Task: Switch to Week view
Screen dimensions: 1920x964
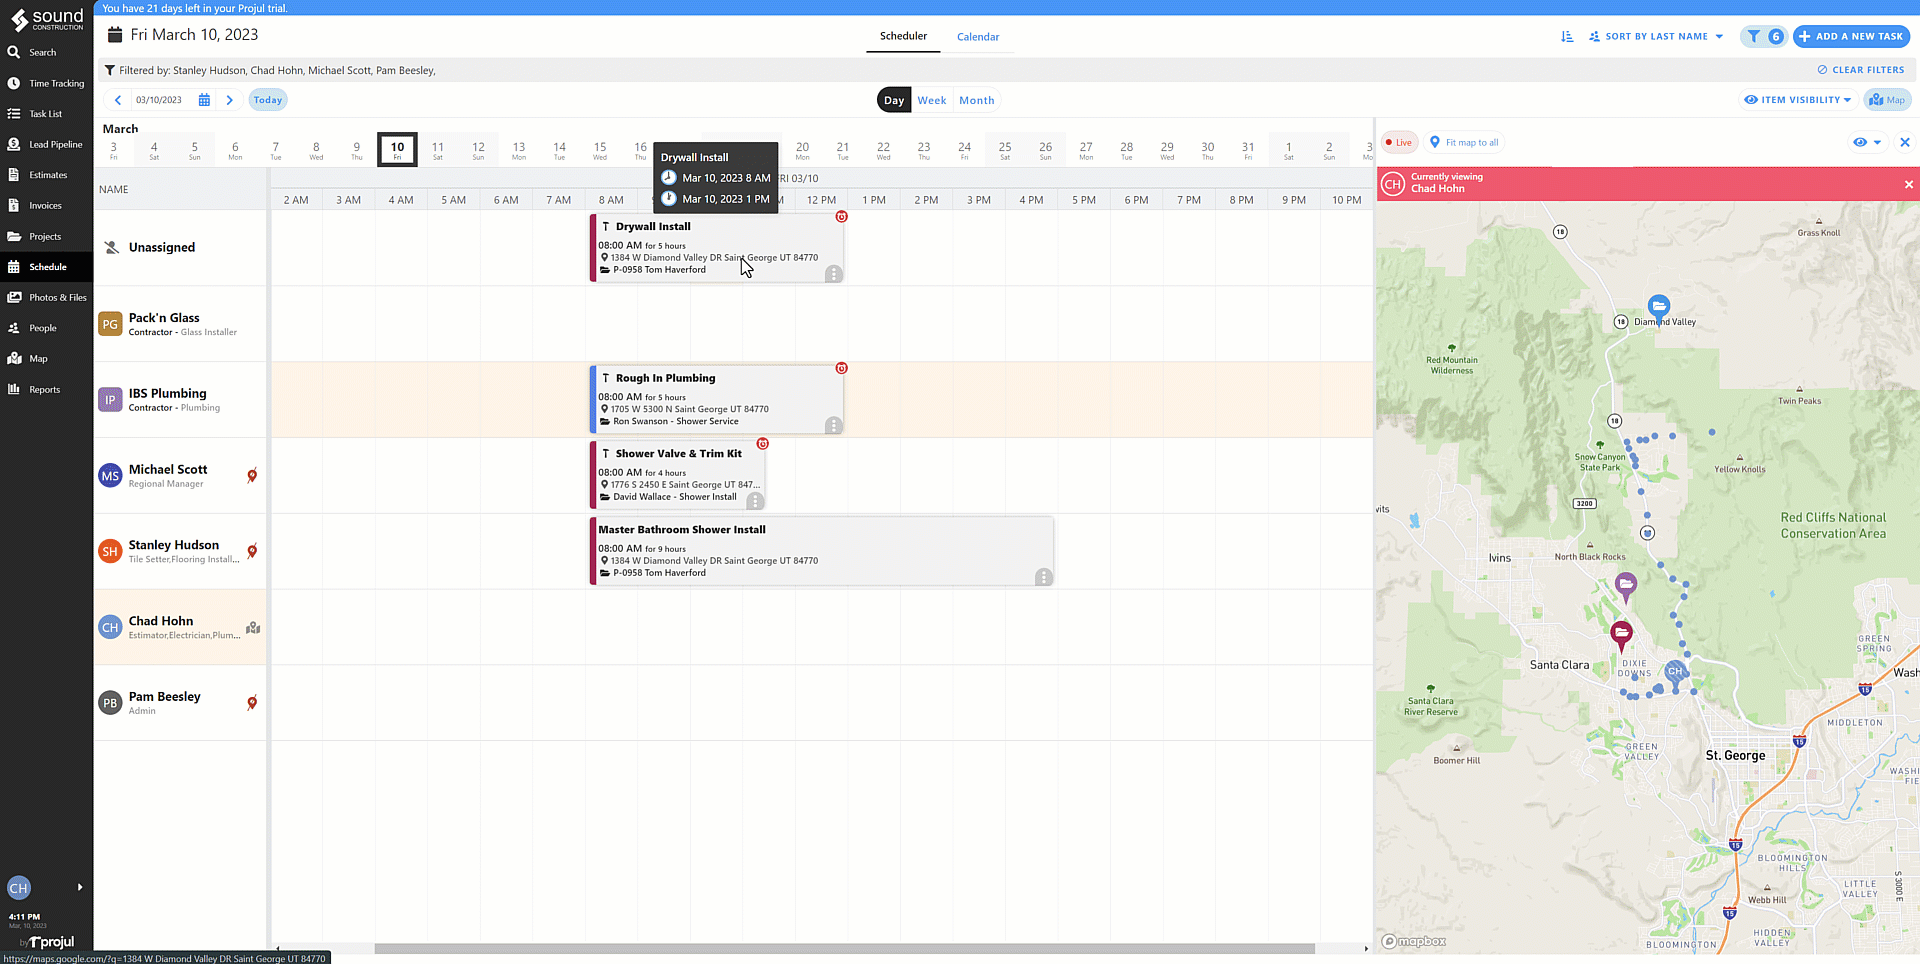Action: 931,99
